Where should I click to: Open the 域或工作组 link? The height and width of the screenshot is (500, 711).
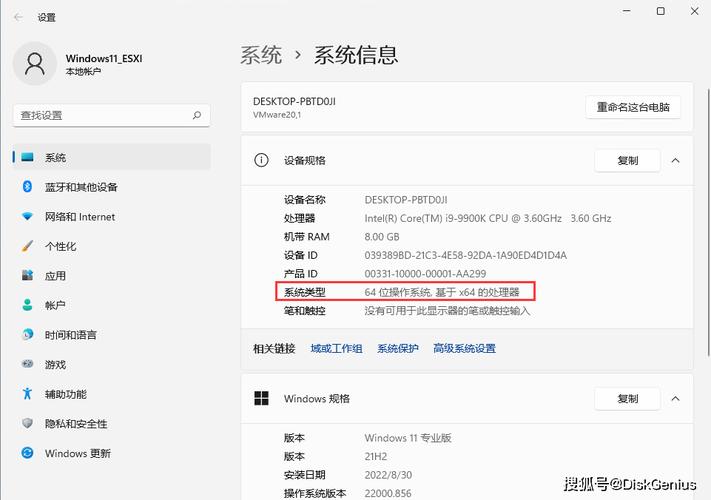[336, 348]
